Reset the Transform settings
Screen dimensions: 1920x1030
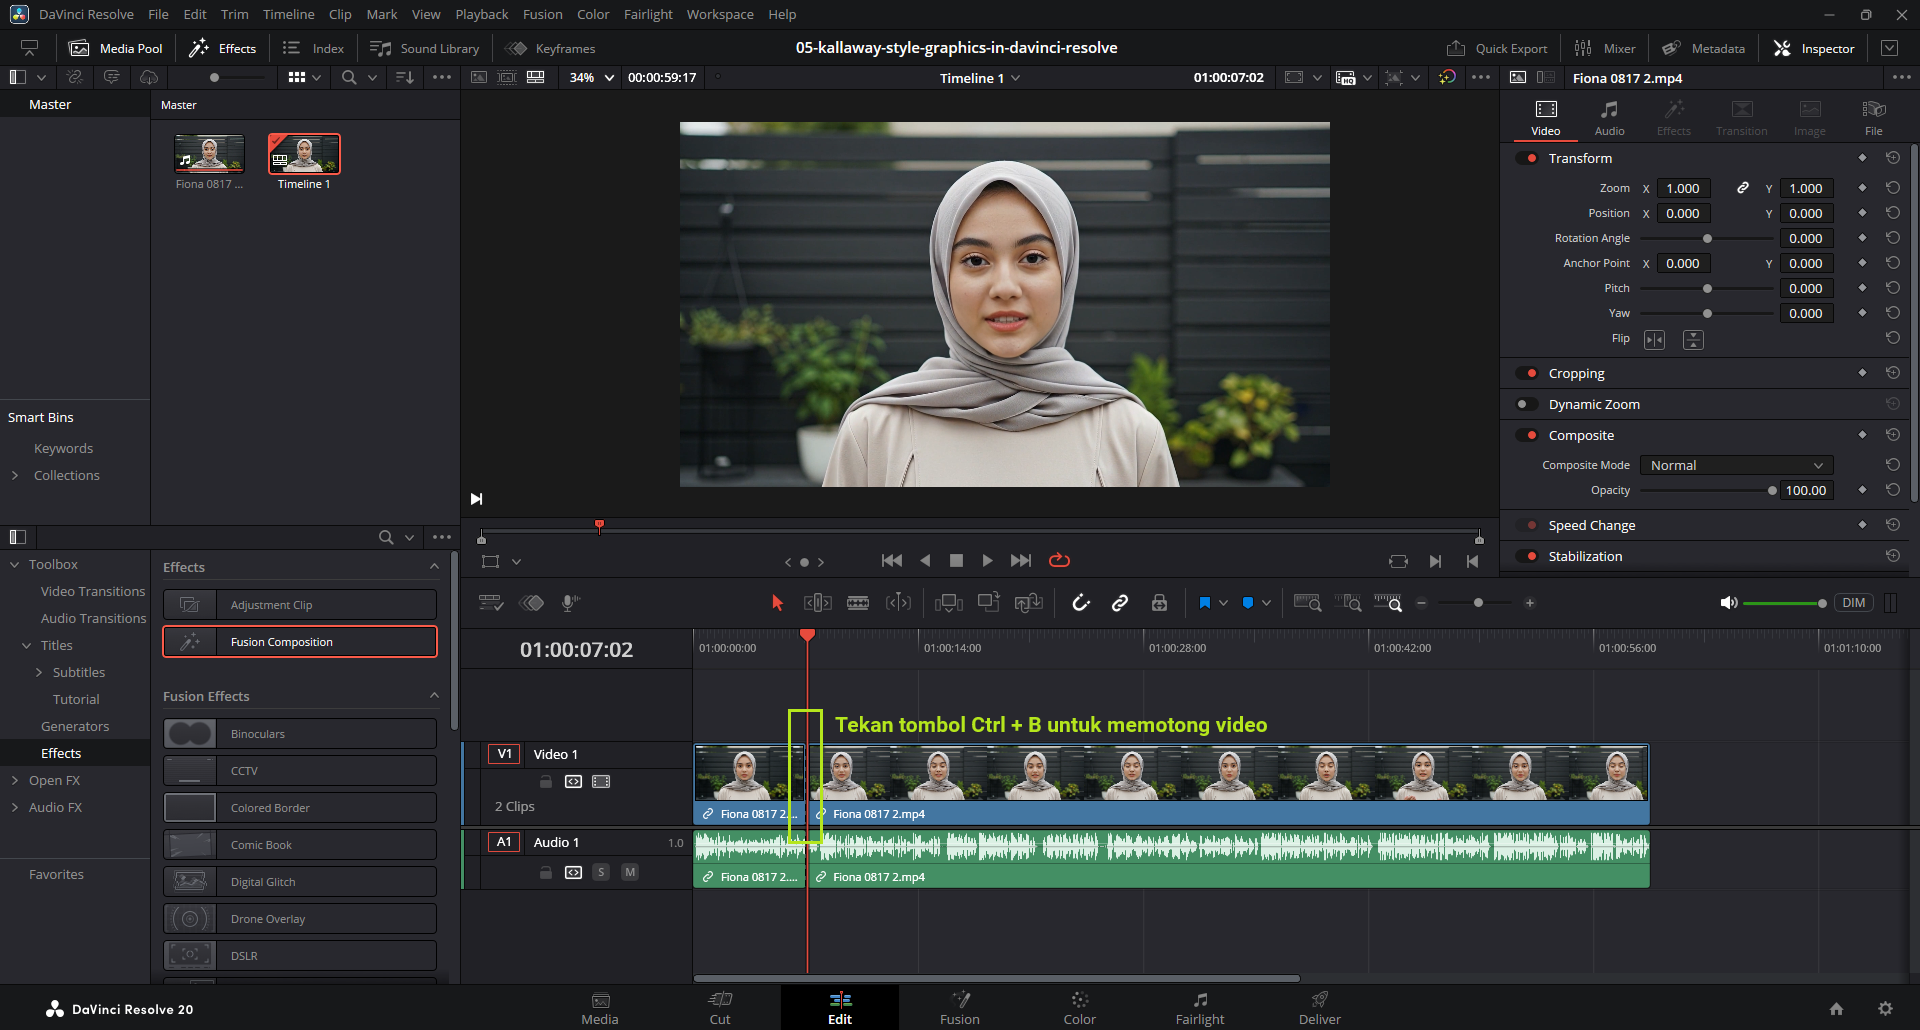point(1892,158)
